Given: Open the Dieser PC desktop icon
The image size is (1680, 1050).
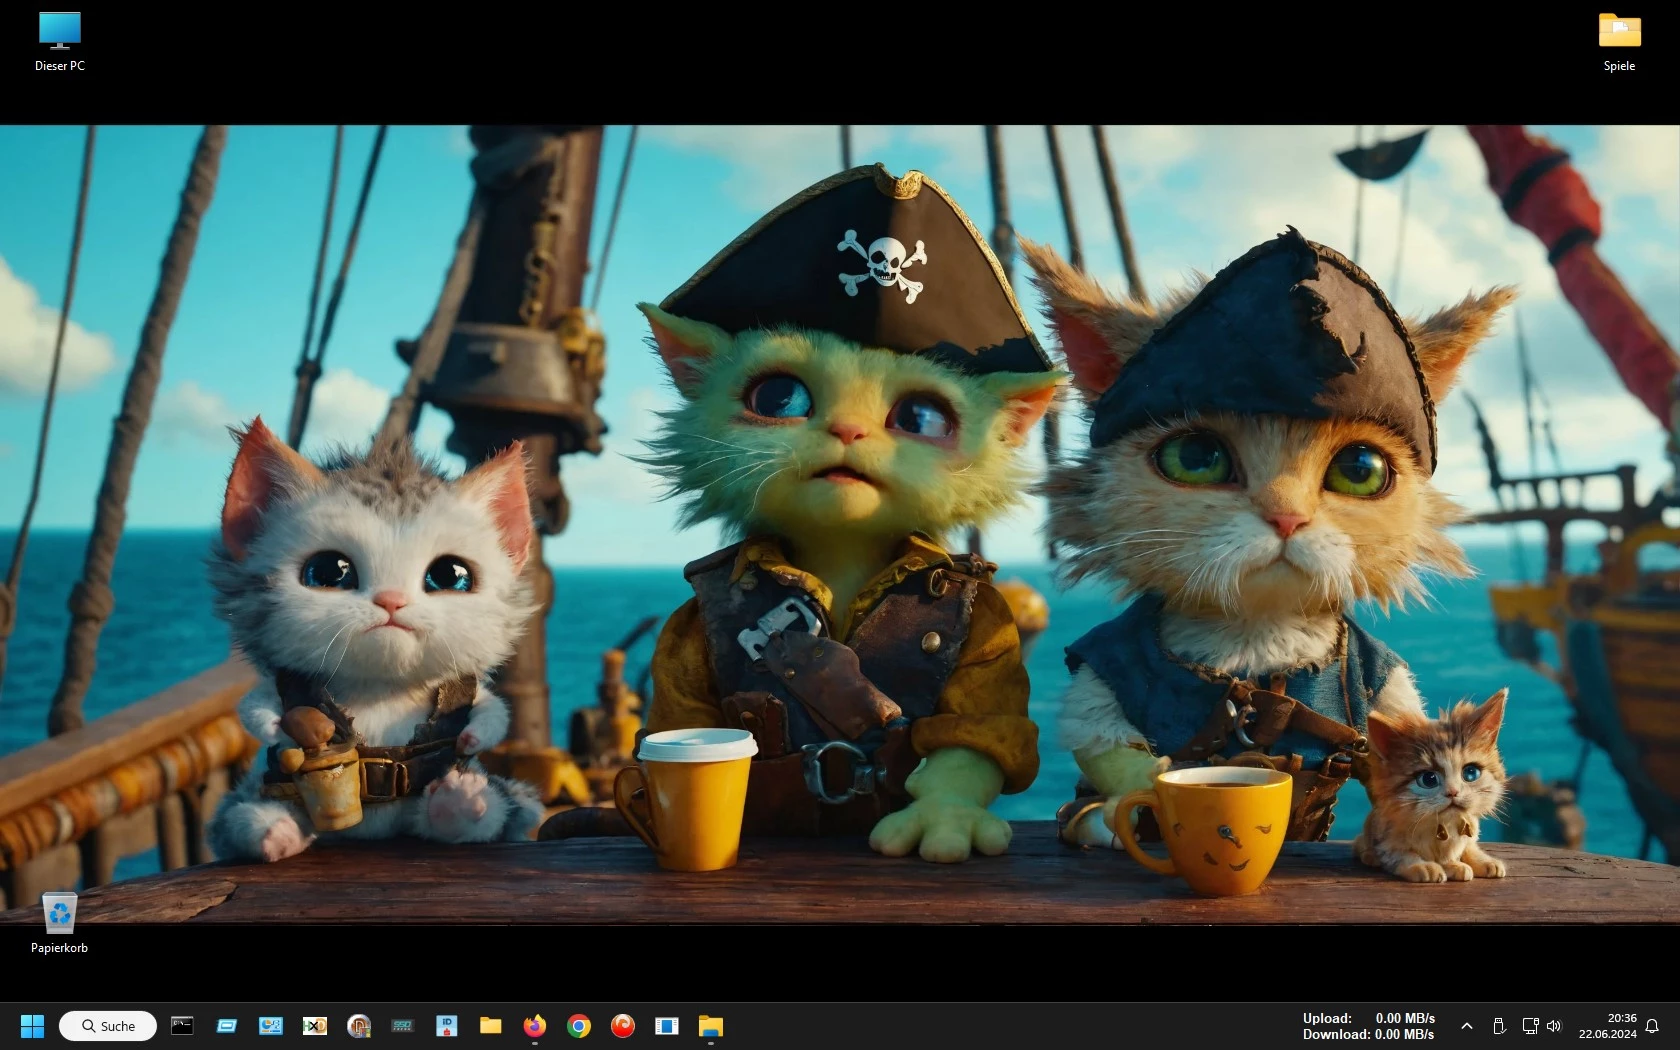Looking at the screenshot, I should click(x=59, y=41).
